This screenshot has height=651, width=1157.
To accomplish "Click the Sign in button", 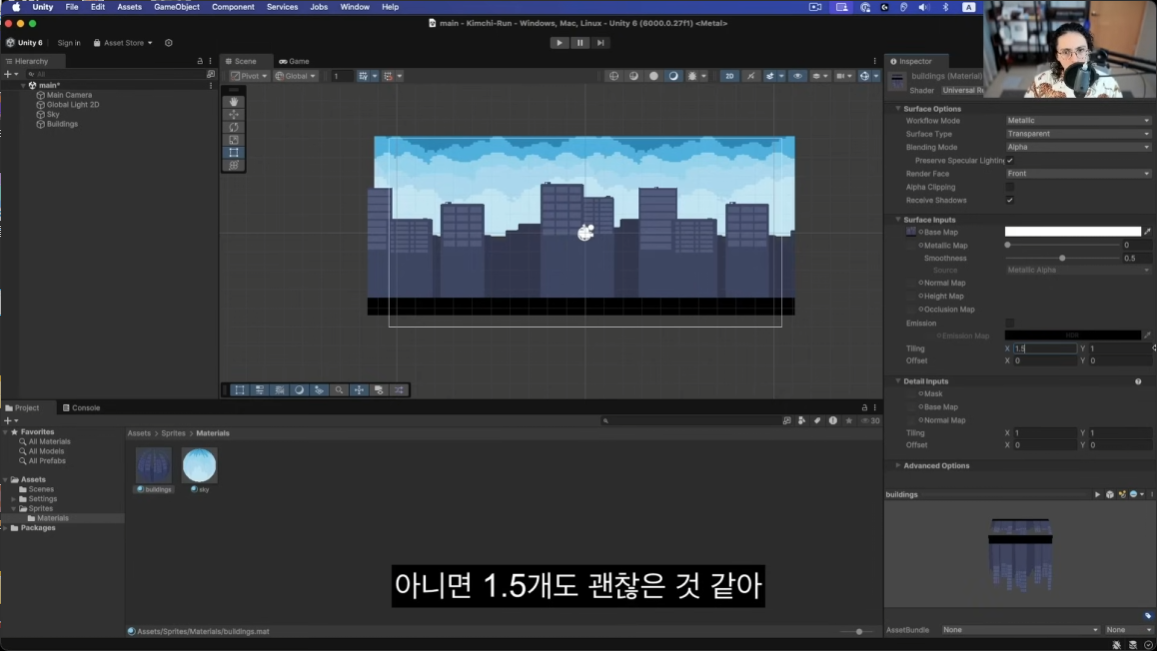I will click(x=69, y=43).
